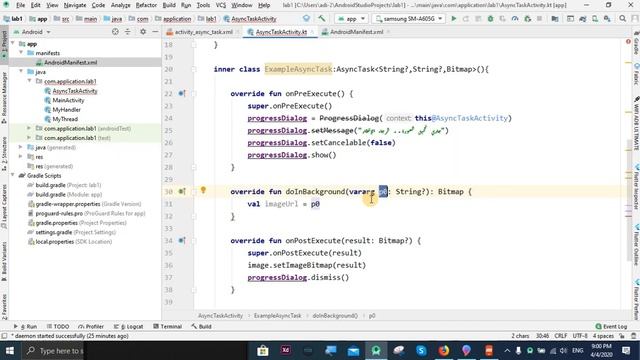Click the scroll-from-source target icon
Screen dimensions: 640x360
click(115, 31)
